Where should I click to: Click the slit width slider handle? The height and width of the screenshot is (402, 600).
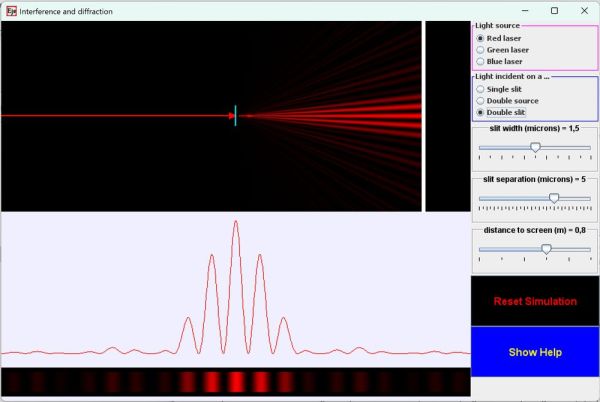[x=535, y=147]
